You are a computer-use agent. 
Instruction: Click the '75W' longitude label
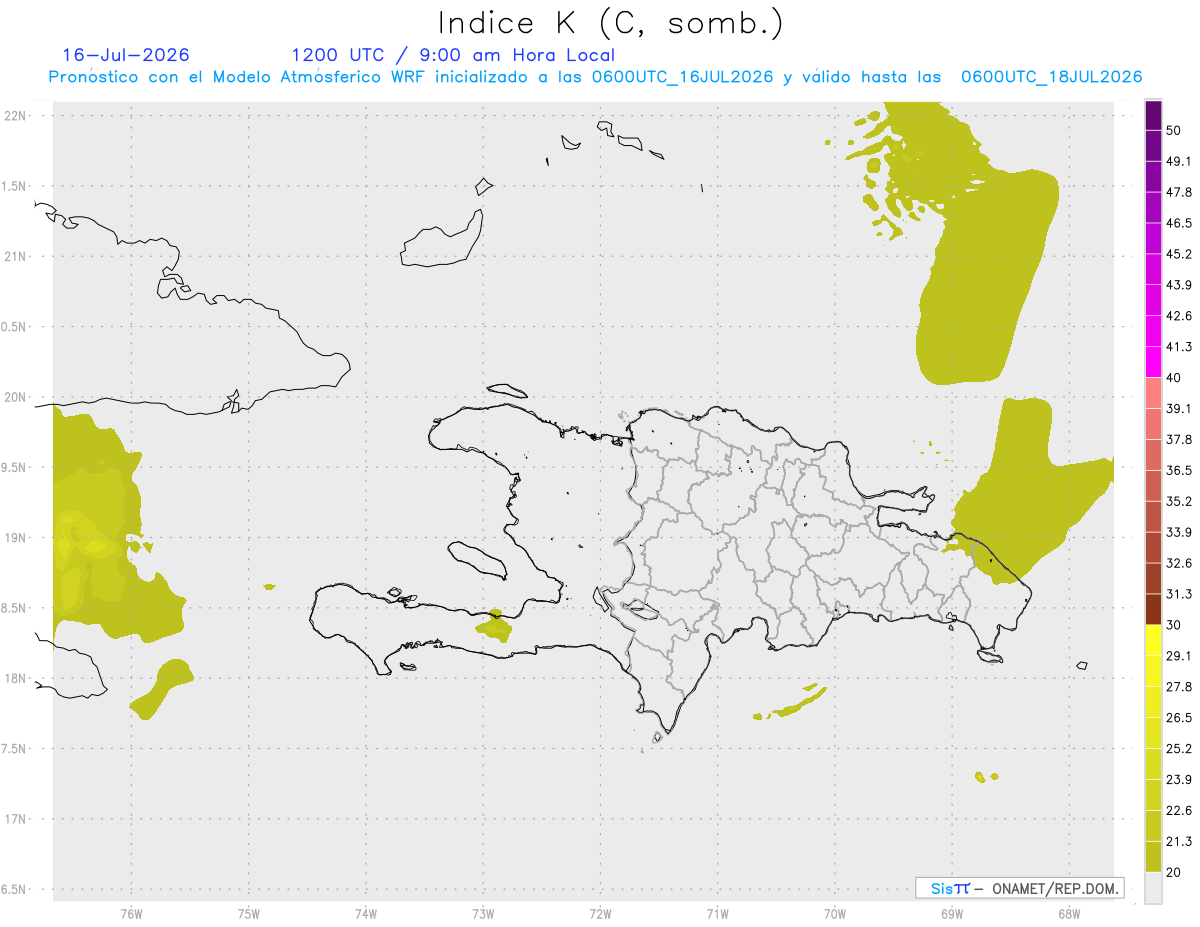click(248, 914)
